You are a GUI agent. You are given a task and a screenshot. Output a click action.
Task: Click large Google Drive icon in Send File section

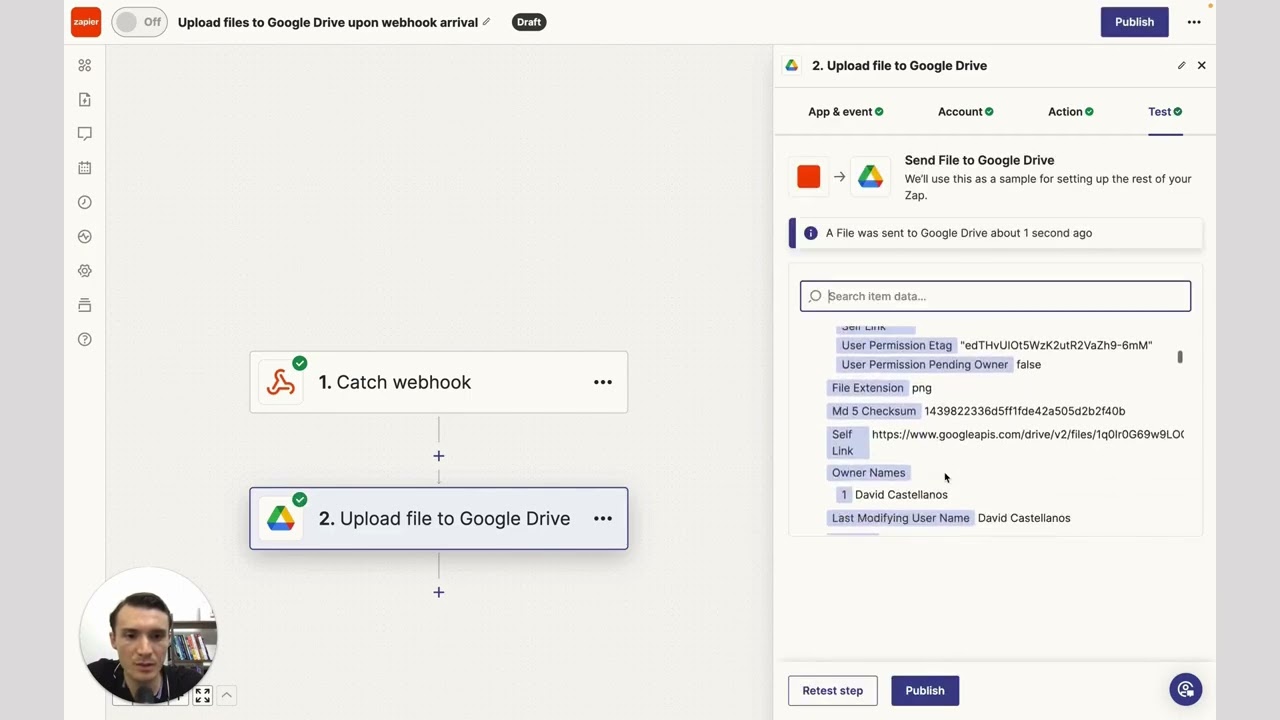(x=870, y=177)
